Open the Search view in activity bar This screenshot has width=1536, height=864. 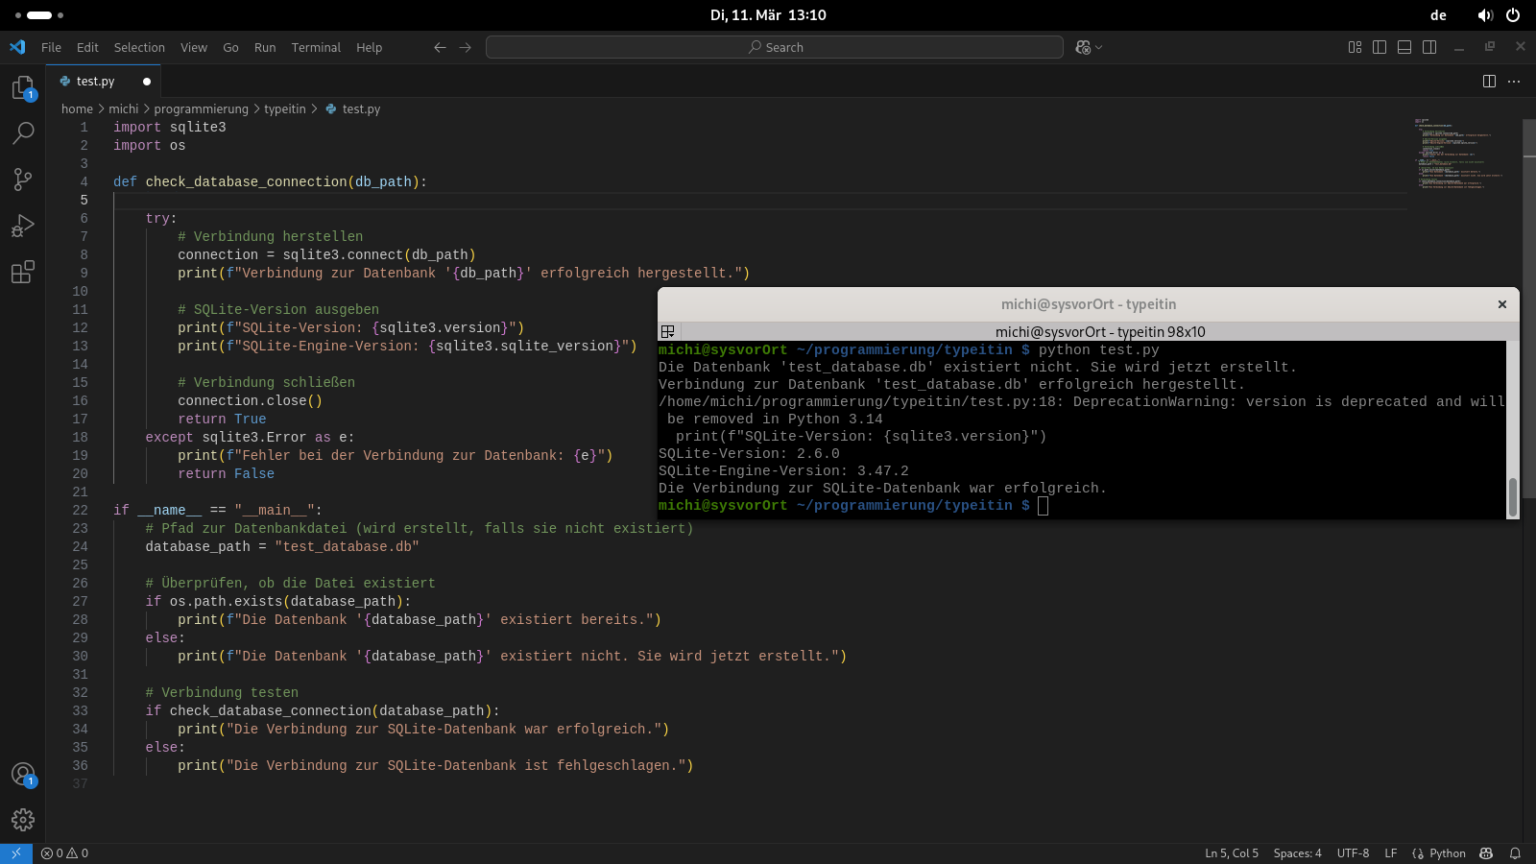(22, 133)
